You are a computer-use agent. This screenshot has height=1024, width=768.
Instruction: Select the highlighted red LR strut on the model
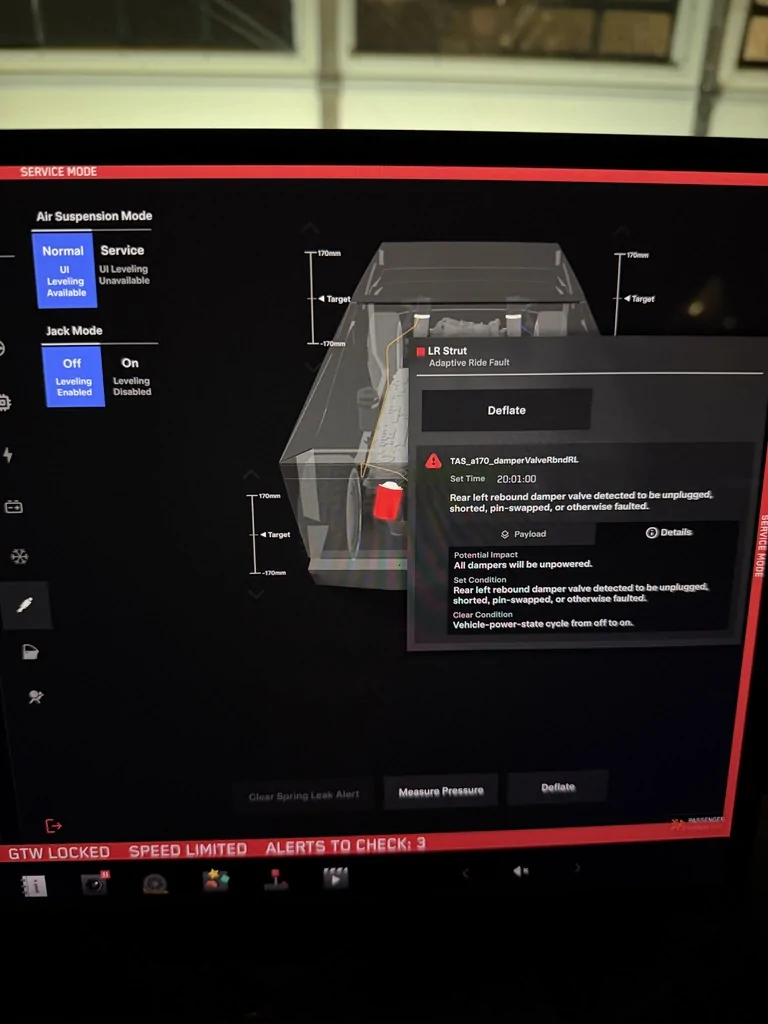pyautogui.click(x=388, y=501)
